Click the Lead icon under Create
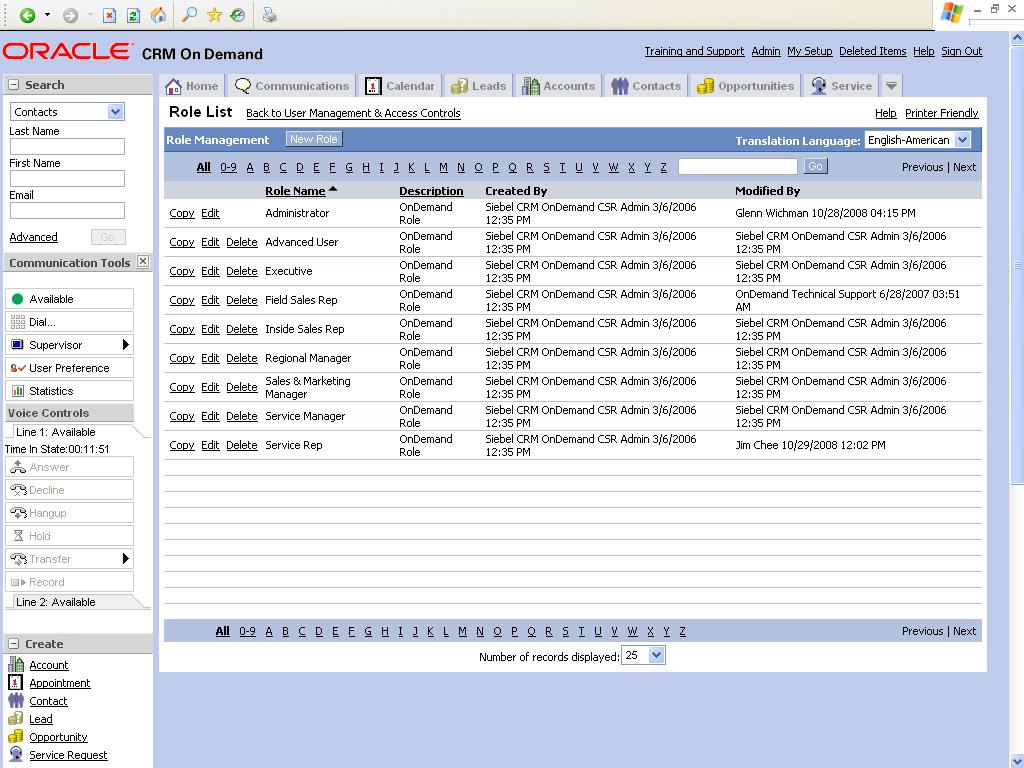 pos(16,718)
